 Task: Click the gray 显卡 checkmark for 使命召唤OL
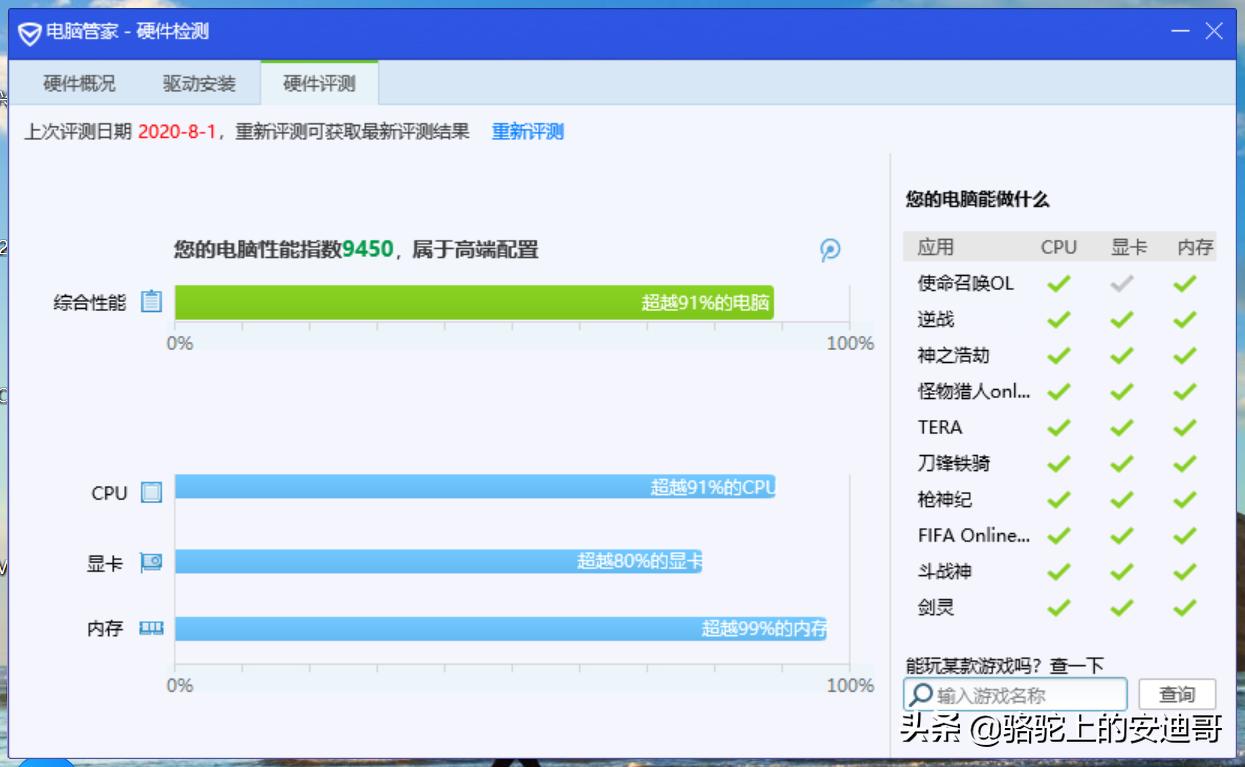pos(1120,283)
